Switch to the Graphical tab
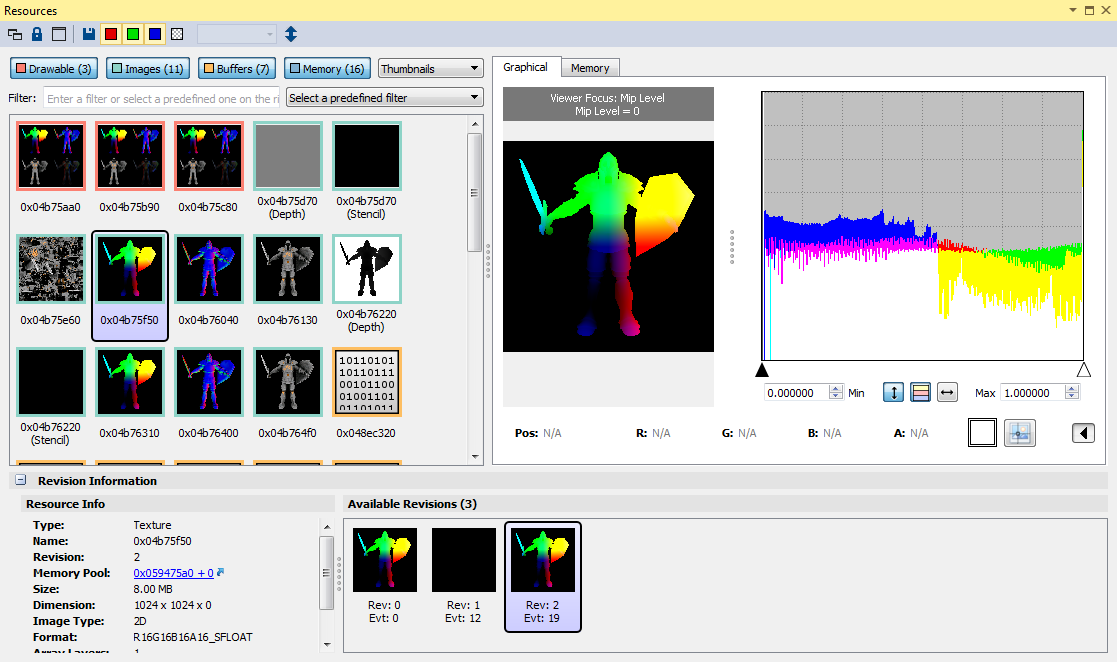1117x662 pixels. pos(525,67)
